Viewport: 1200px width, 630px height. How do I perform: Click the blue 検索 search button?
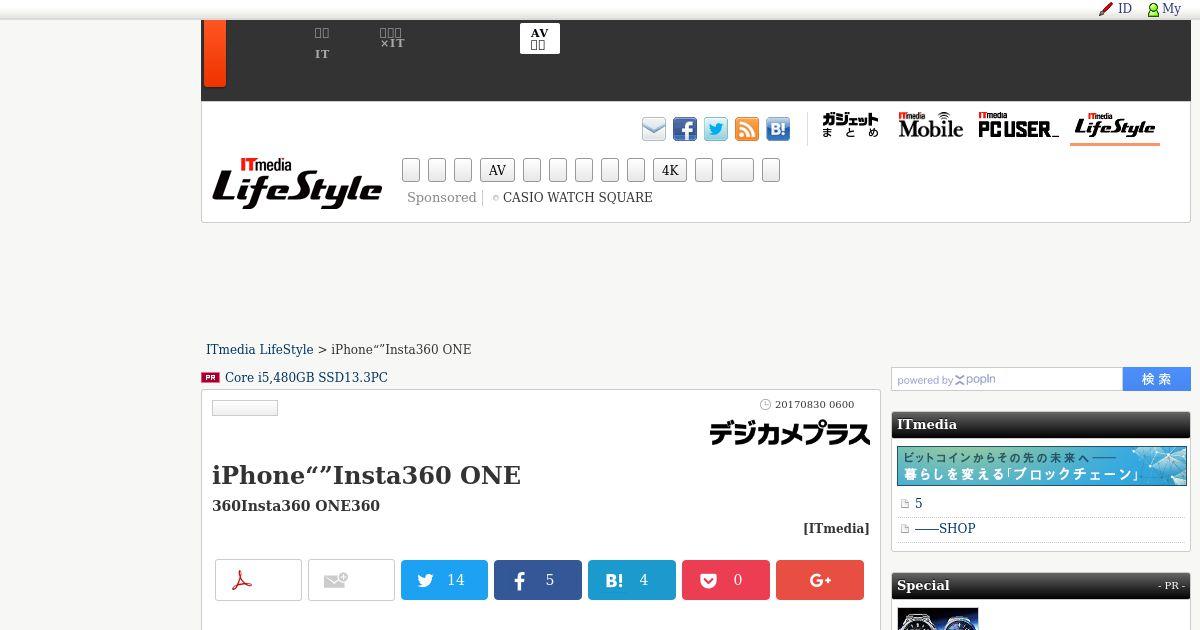[1157, 379]
